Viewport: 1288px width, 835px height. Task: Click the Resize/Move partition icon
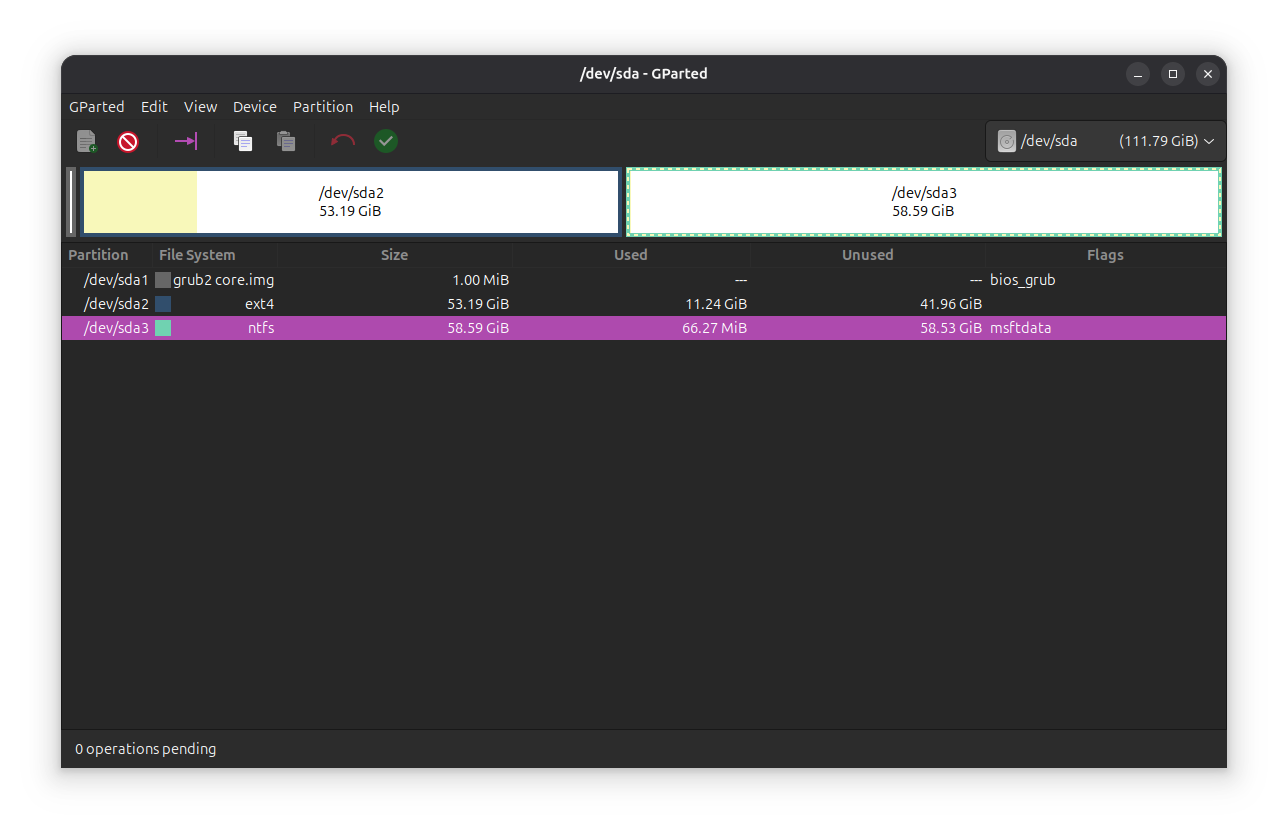[x=186, y=142]
